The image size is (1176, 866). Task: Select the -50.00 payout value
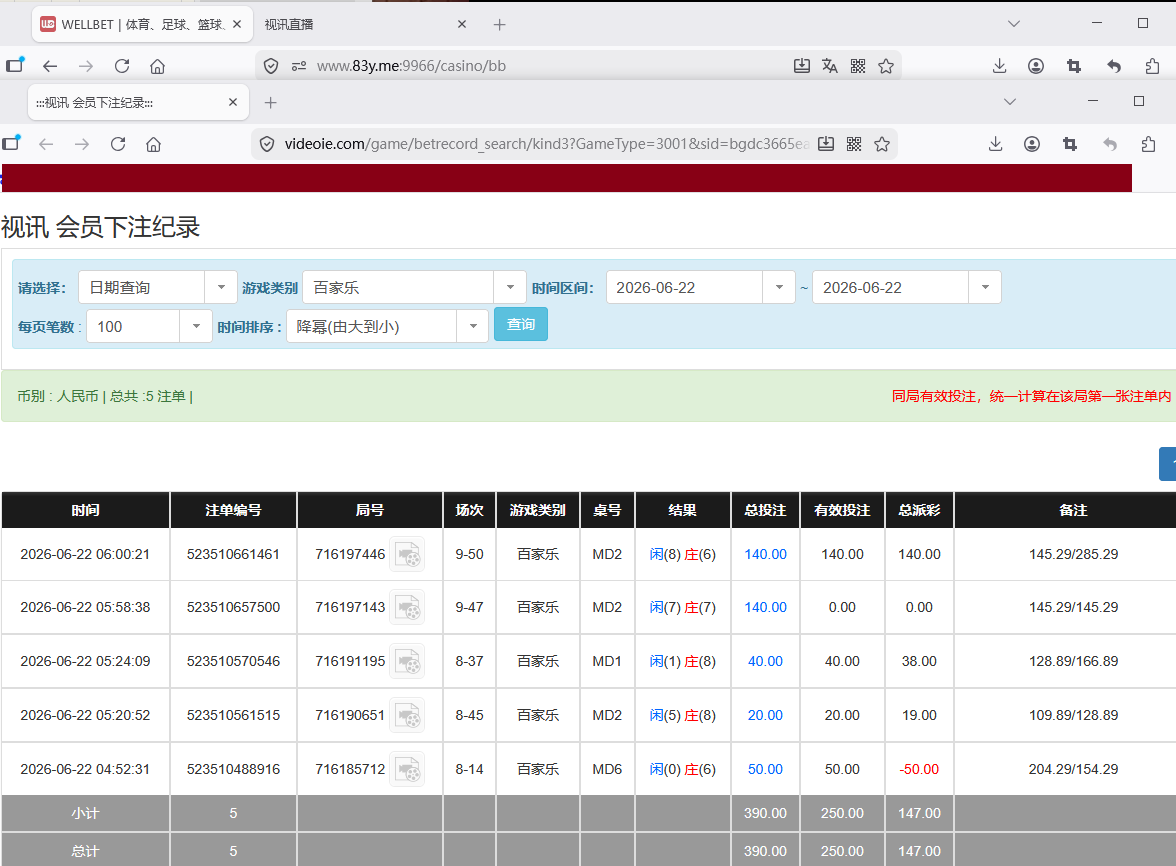pos(920,769)
